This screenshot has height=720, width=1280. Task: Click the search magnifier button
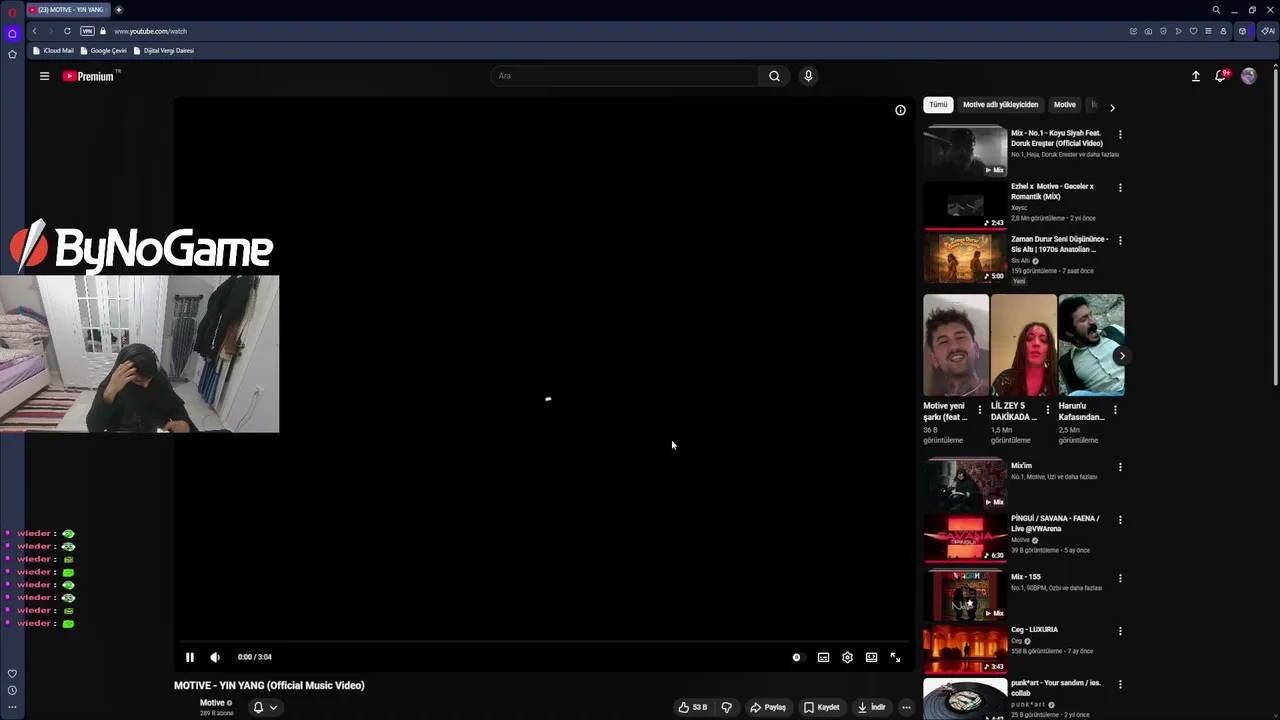point(774,76)
